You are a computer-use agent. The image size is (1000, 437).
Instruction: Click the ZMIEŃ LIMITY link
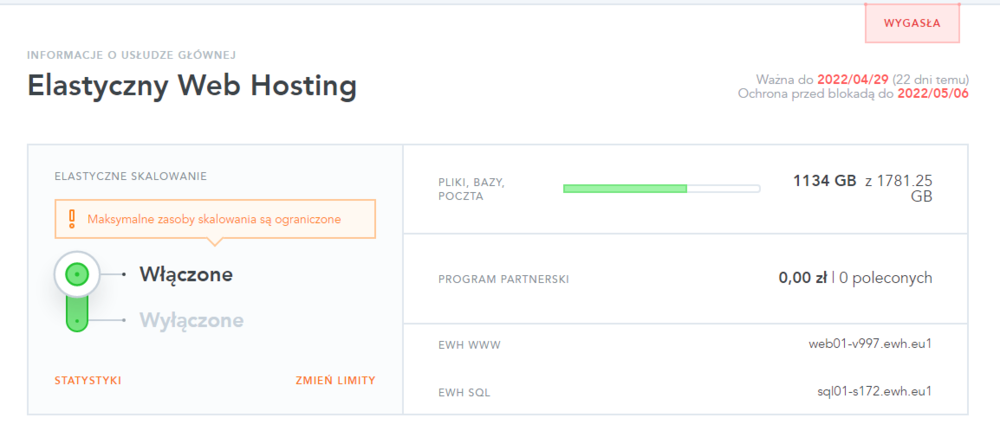tap(335, 380)
